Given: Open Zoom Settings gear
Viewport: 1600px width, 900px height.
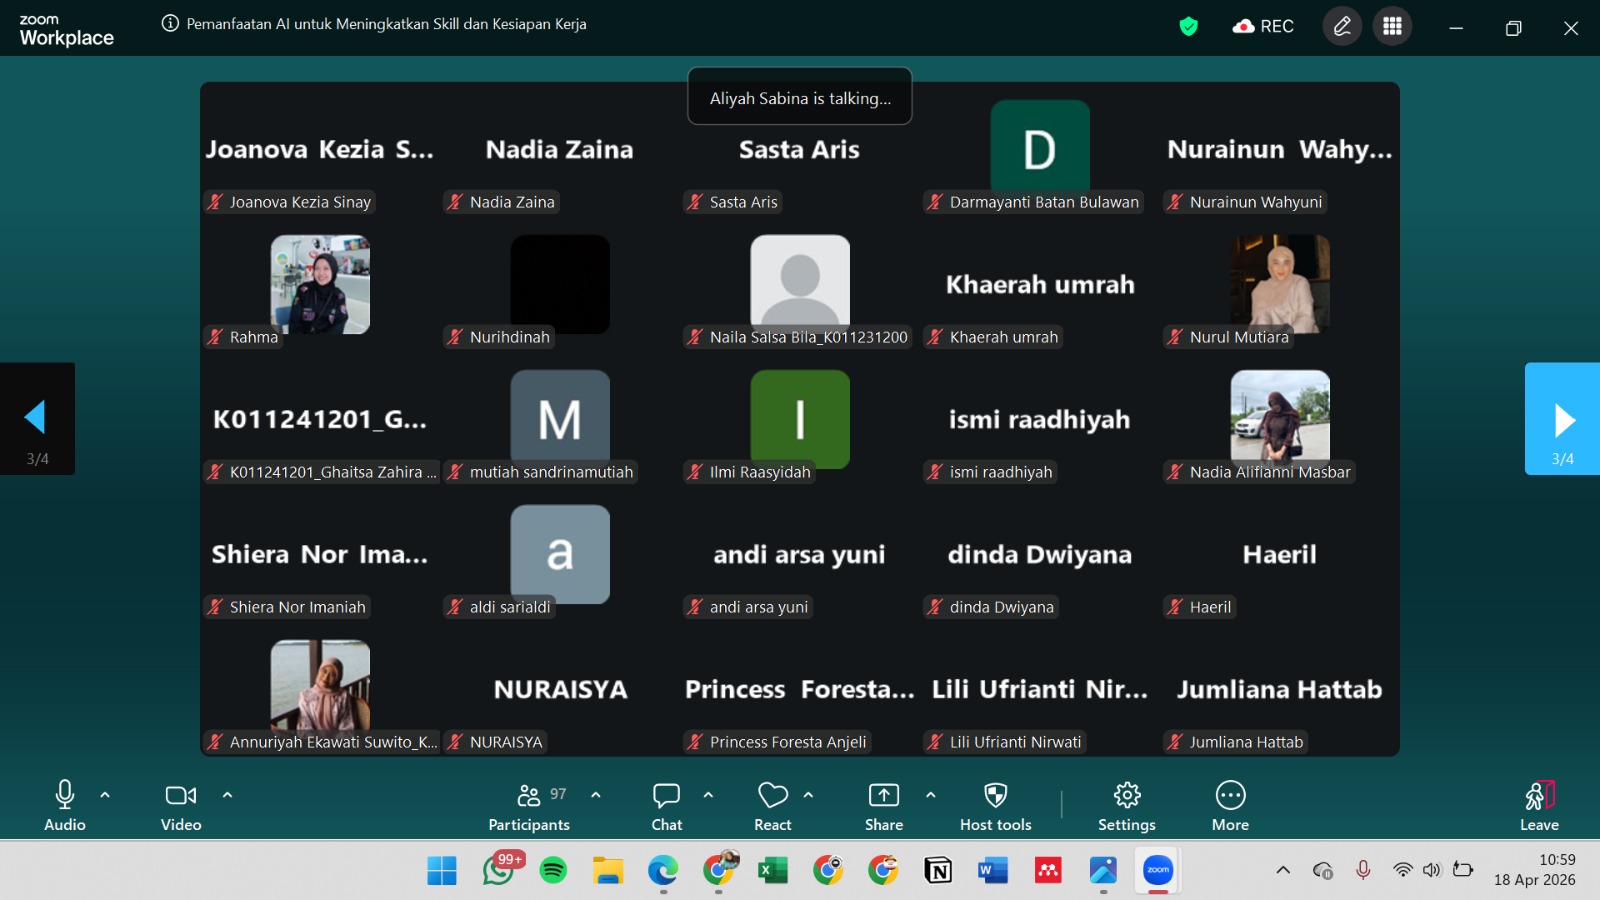Looking at the screenshot, I should coord(1127,806).
